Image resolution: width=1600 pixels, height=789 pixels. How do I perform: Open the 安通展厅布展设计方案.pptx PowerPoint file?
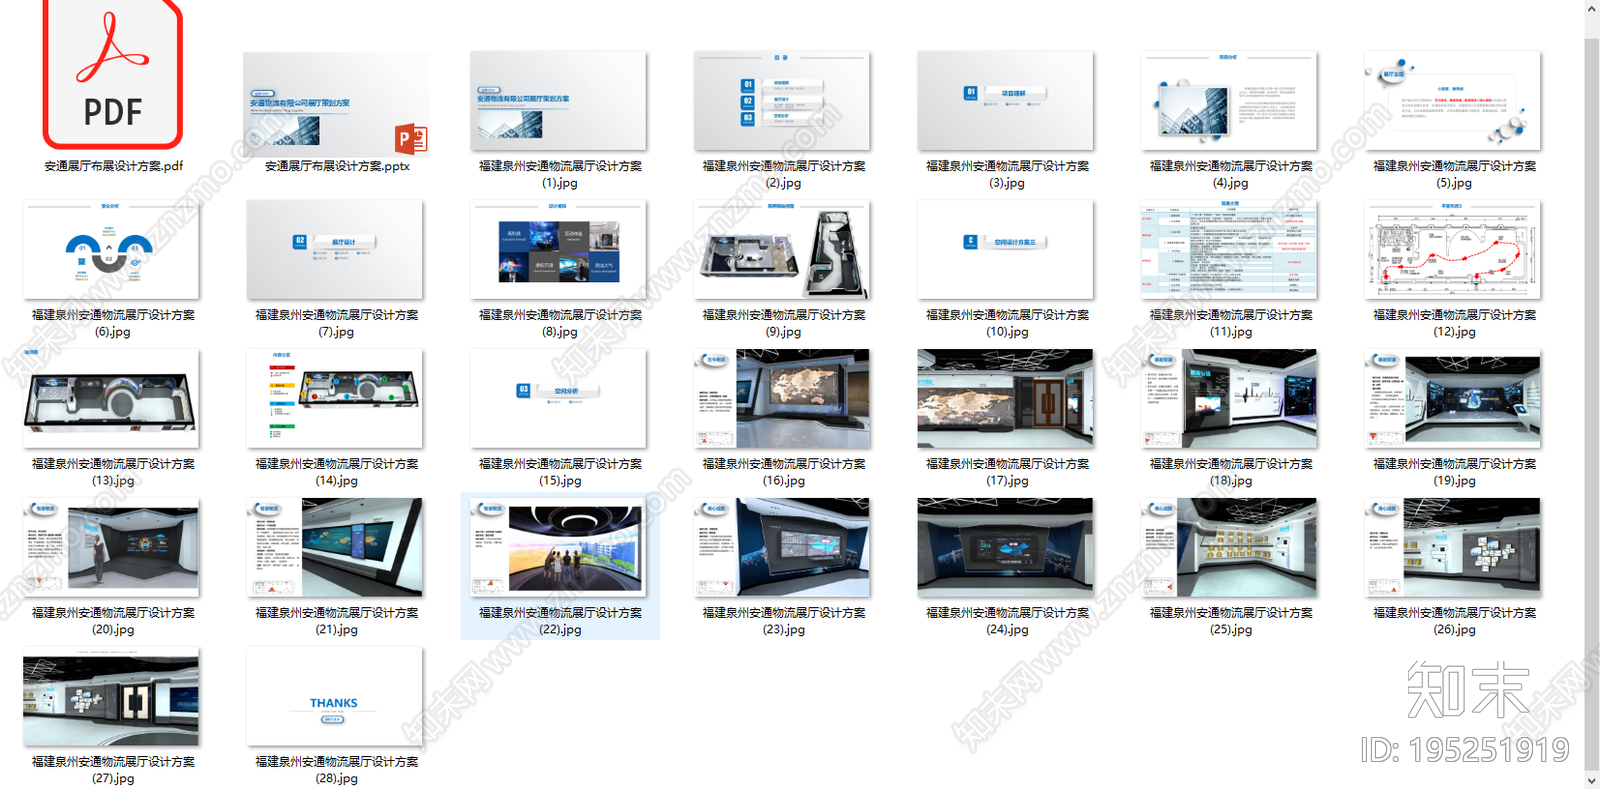336,103
